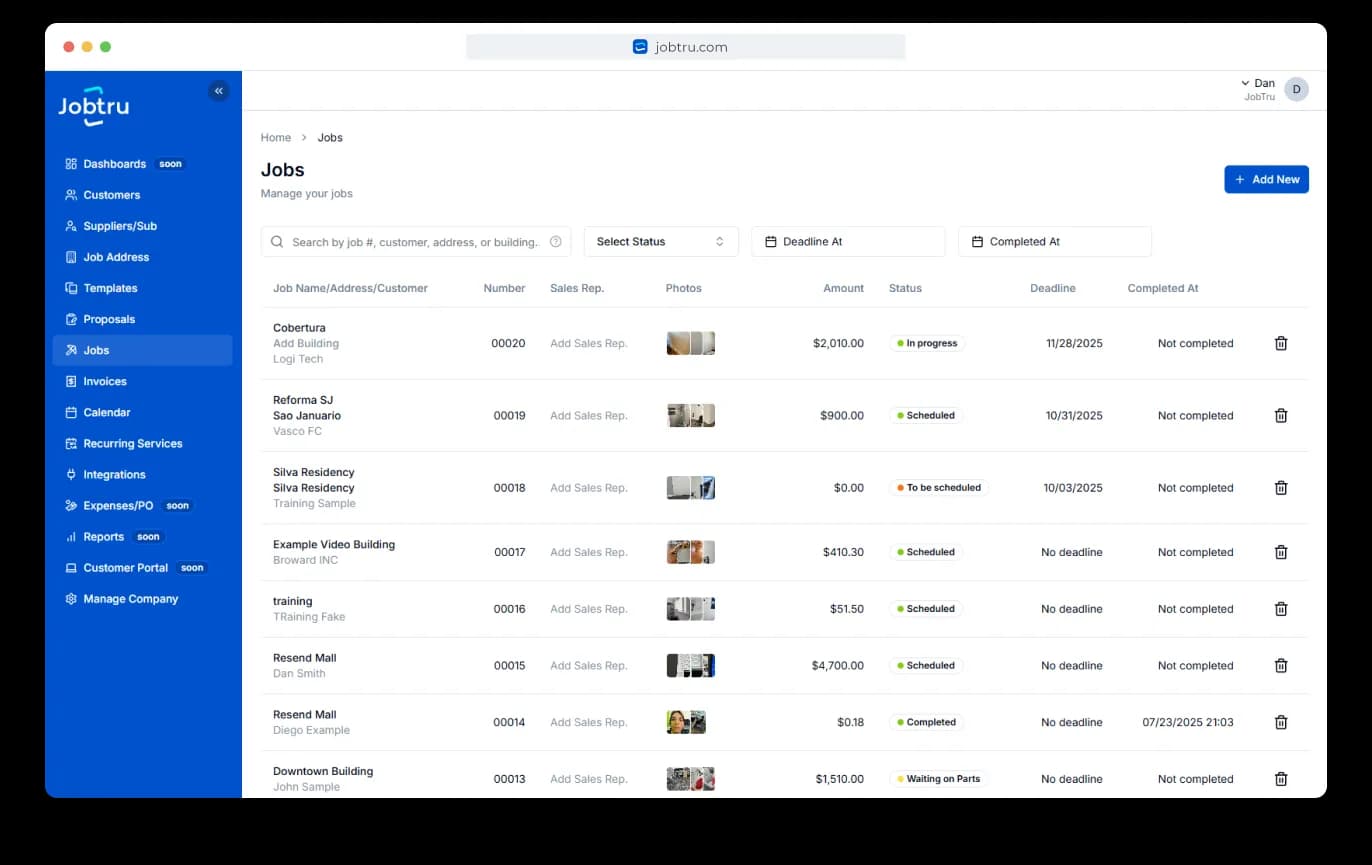The width and height of the screenshot is (1372, 865).
Task: Click the Manage Company gear icon
Action: click(x=70, y=599)
